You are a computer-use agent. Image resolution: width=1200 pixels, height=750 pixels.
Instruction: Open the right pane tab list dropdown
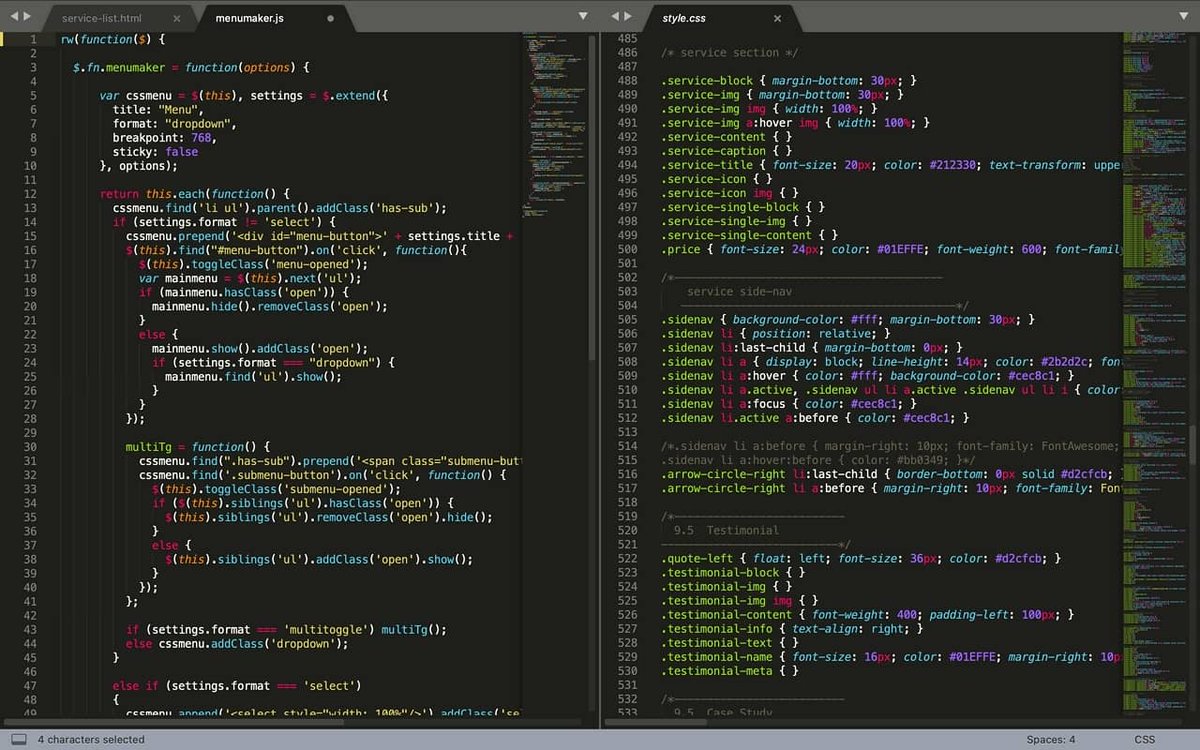1184,16
